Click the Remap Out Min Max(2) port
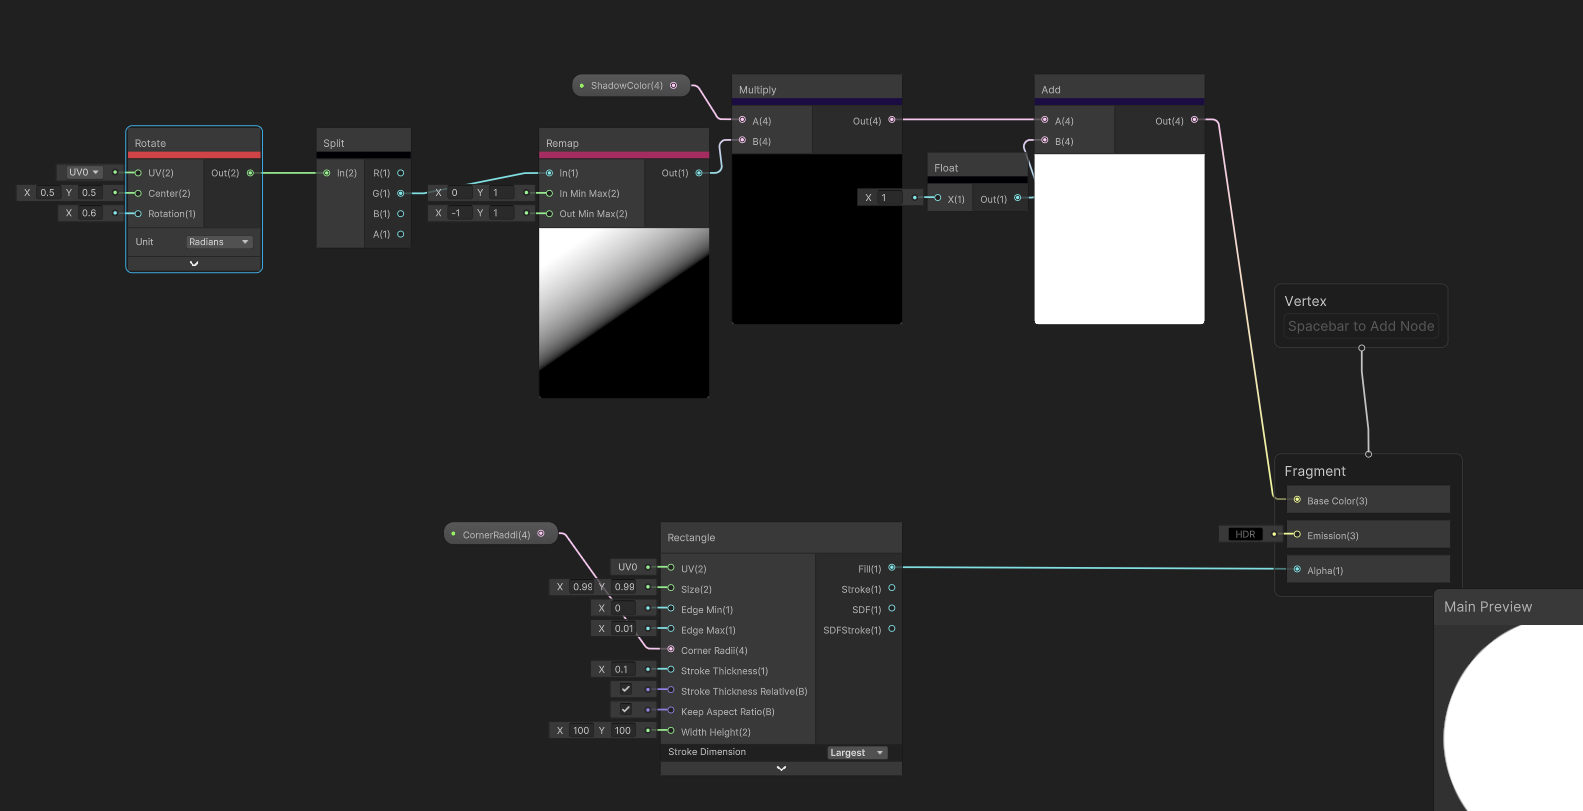The image size is (1583, 811). (x=549, y=213)
